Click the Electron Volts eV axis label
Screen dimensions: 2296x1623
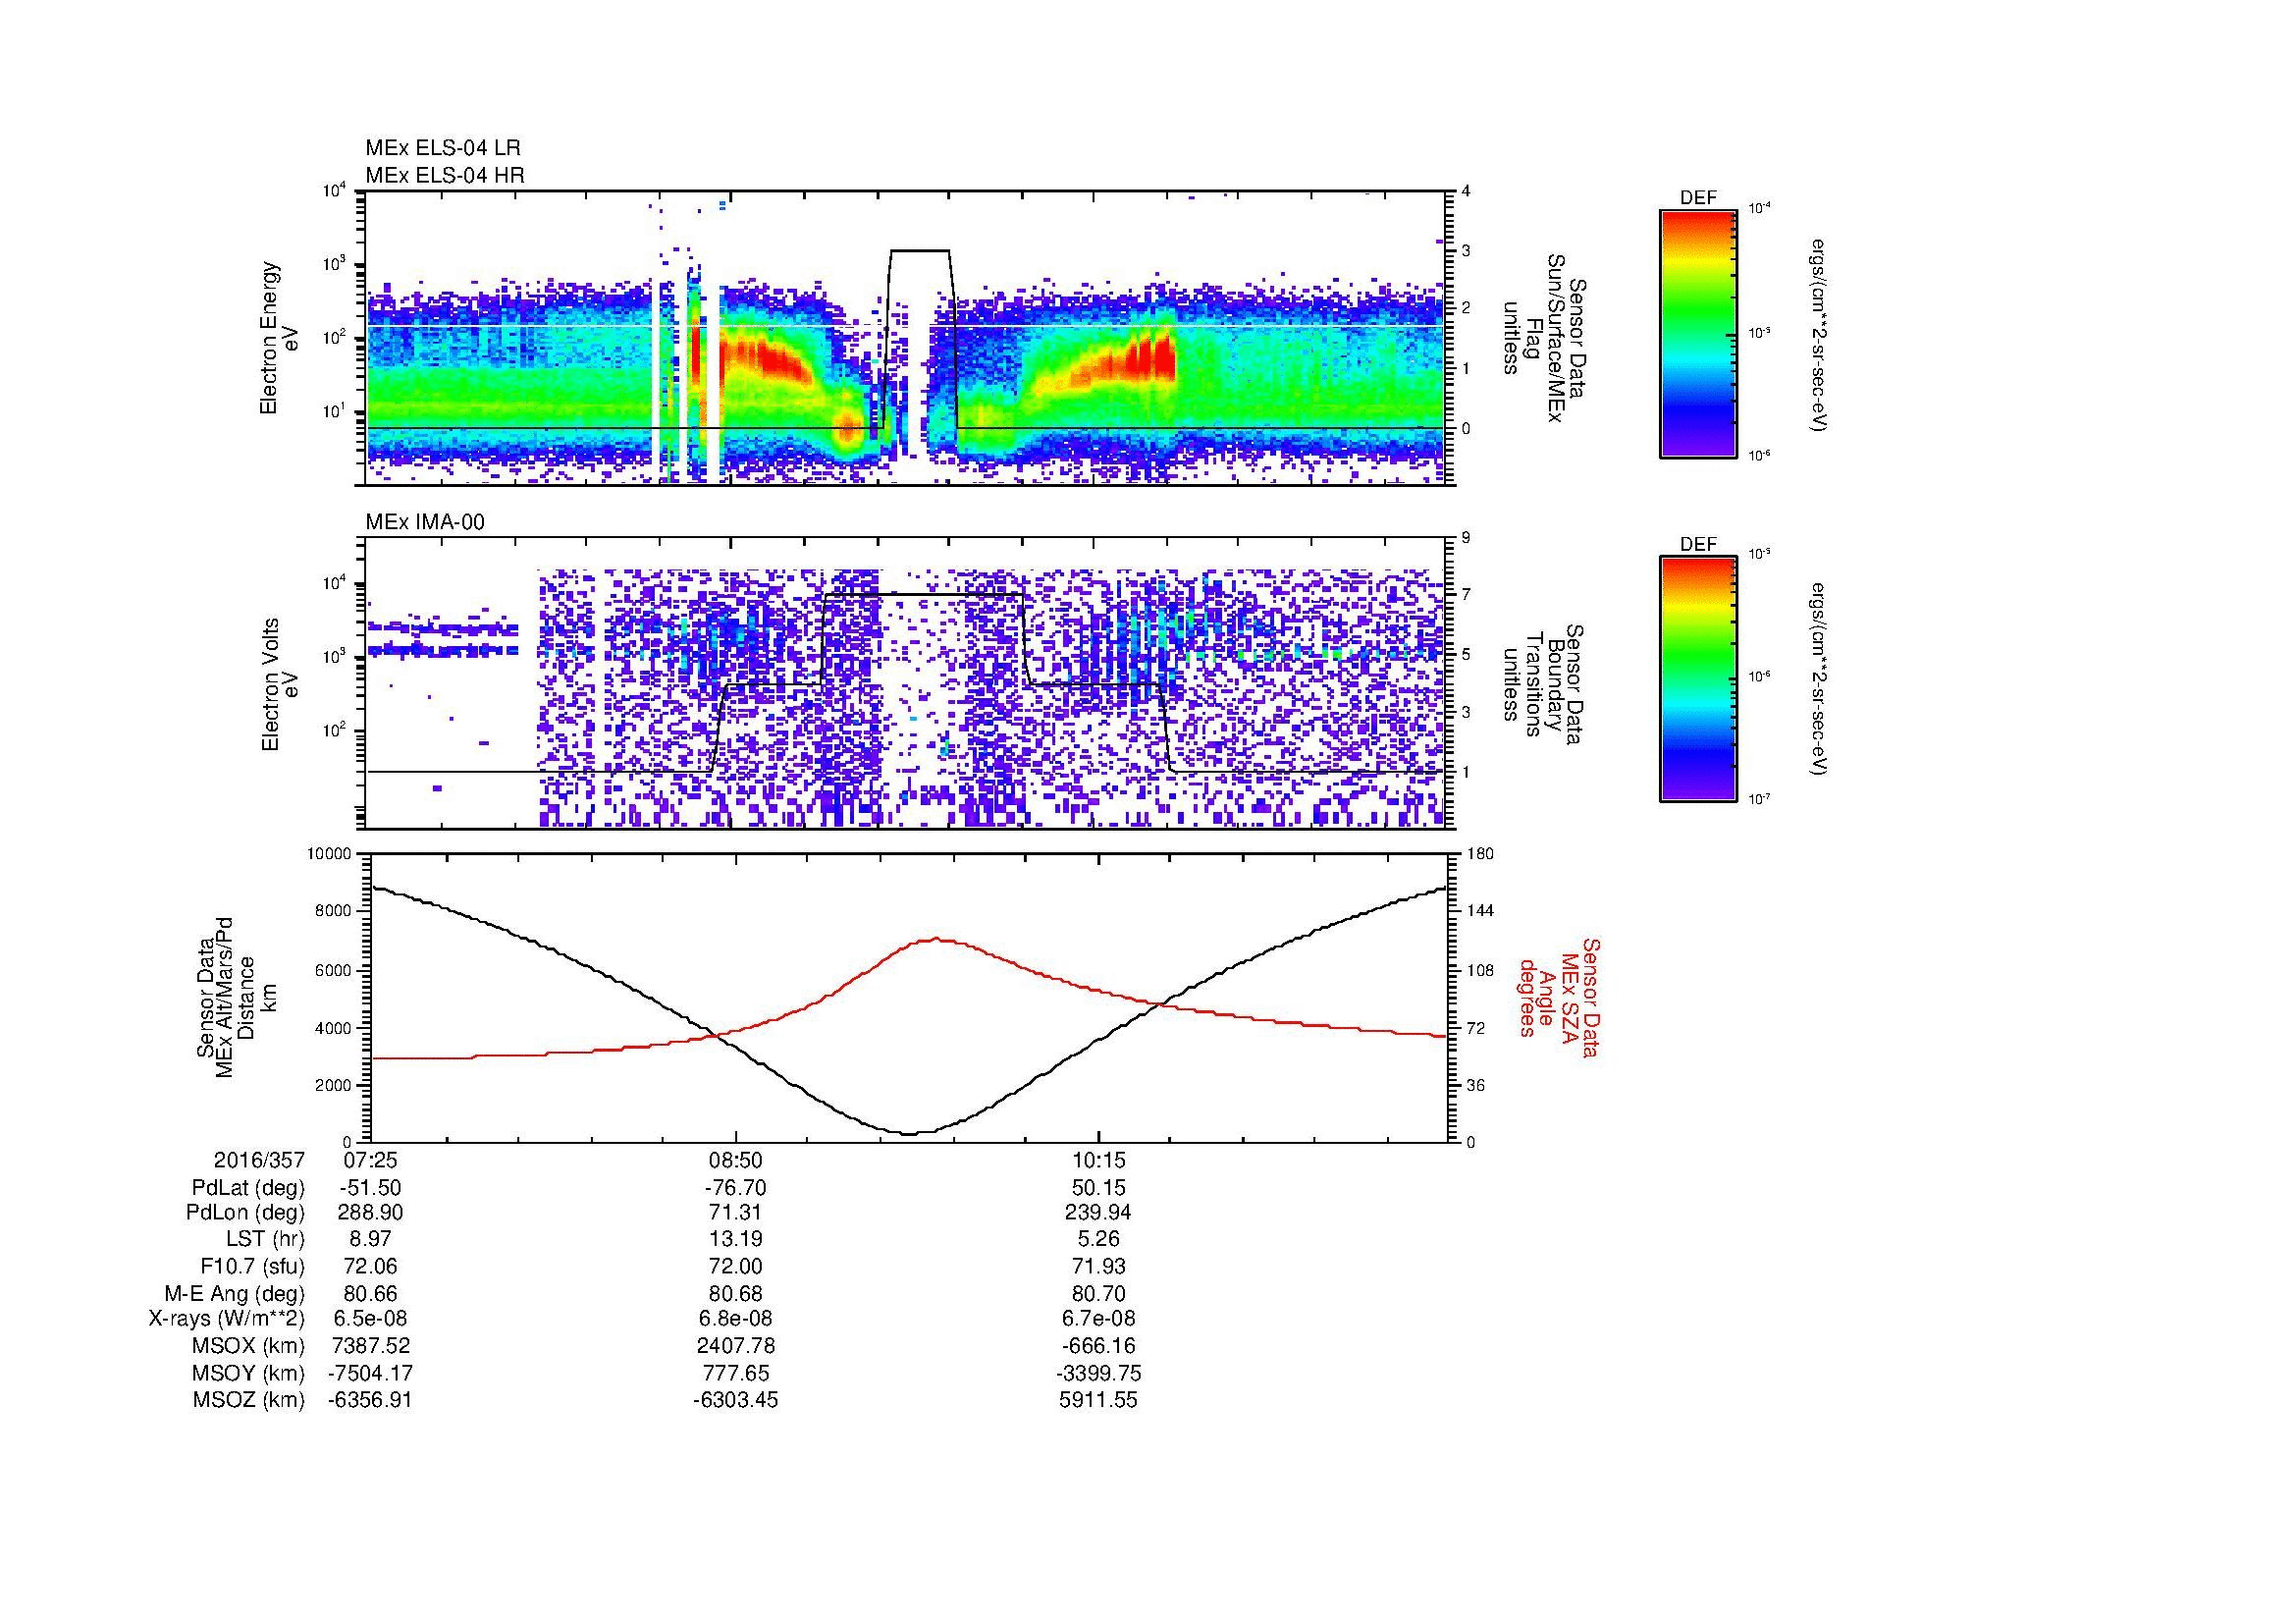pyautogui.click(x=280, y=685)
